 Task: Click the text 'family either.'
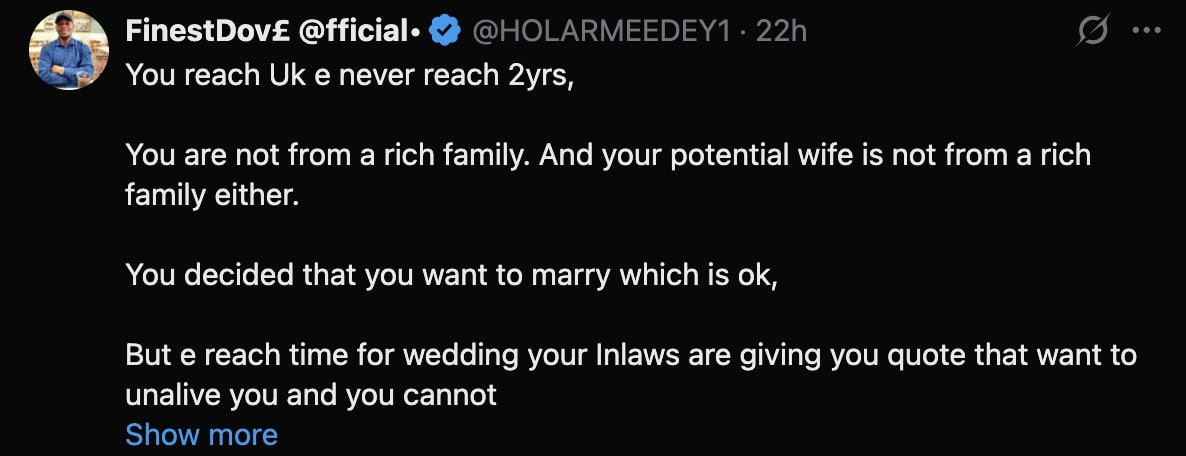[x=212, y=195]
